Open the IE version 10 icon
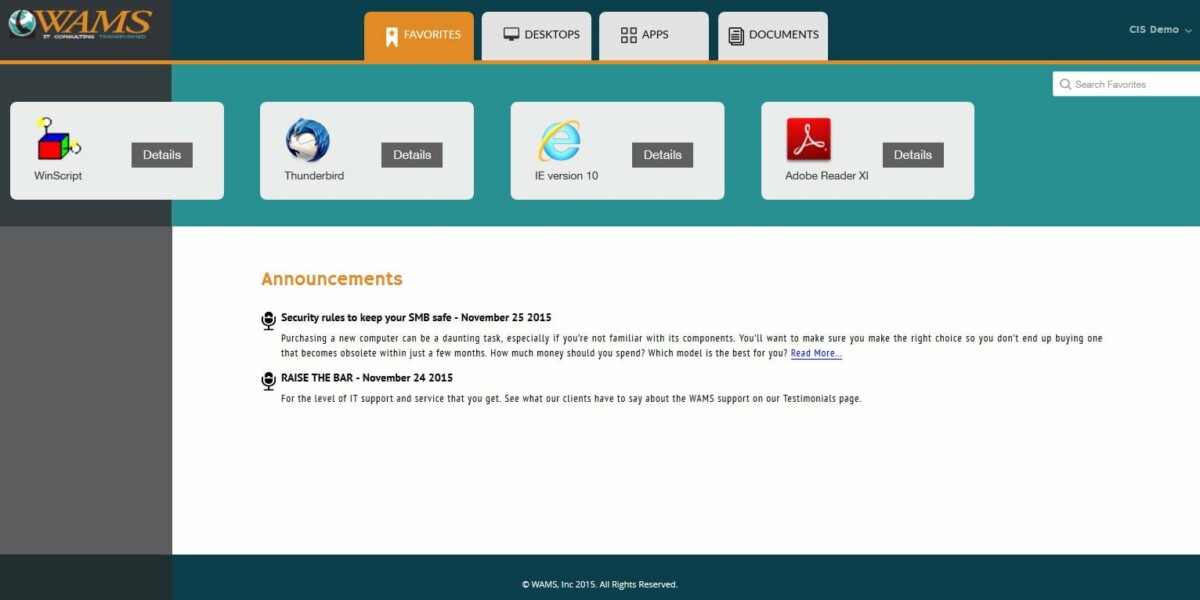Screen dimensions: 1200x600 560,140
